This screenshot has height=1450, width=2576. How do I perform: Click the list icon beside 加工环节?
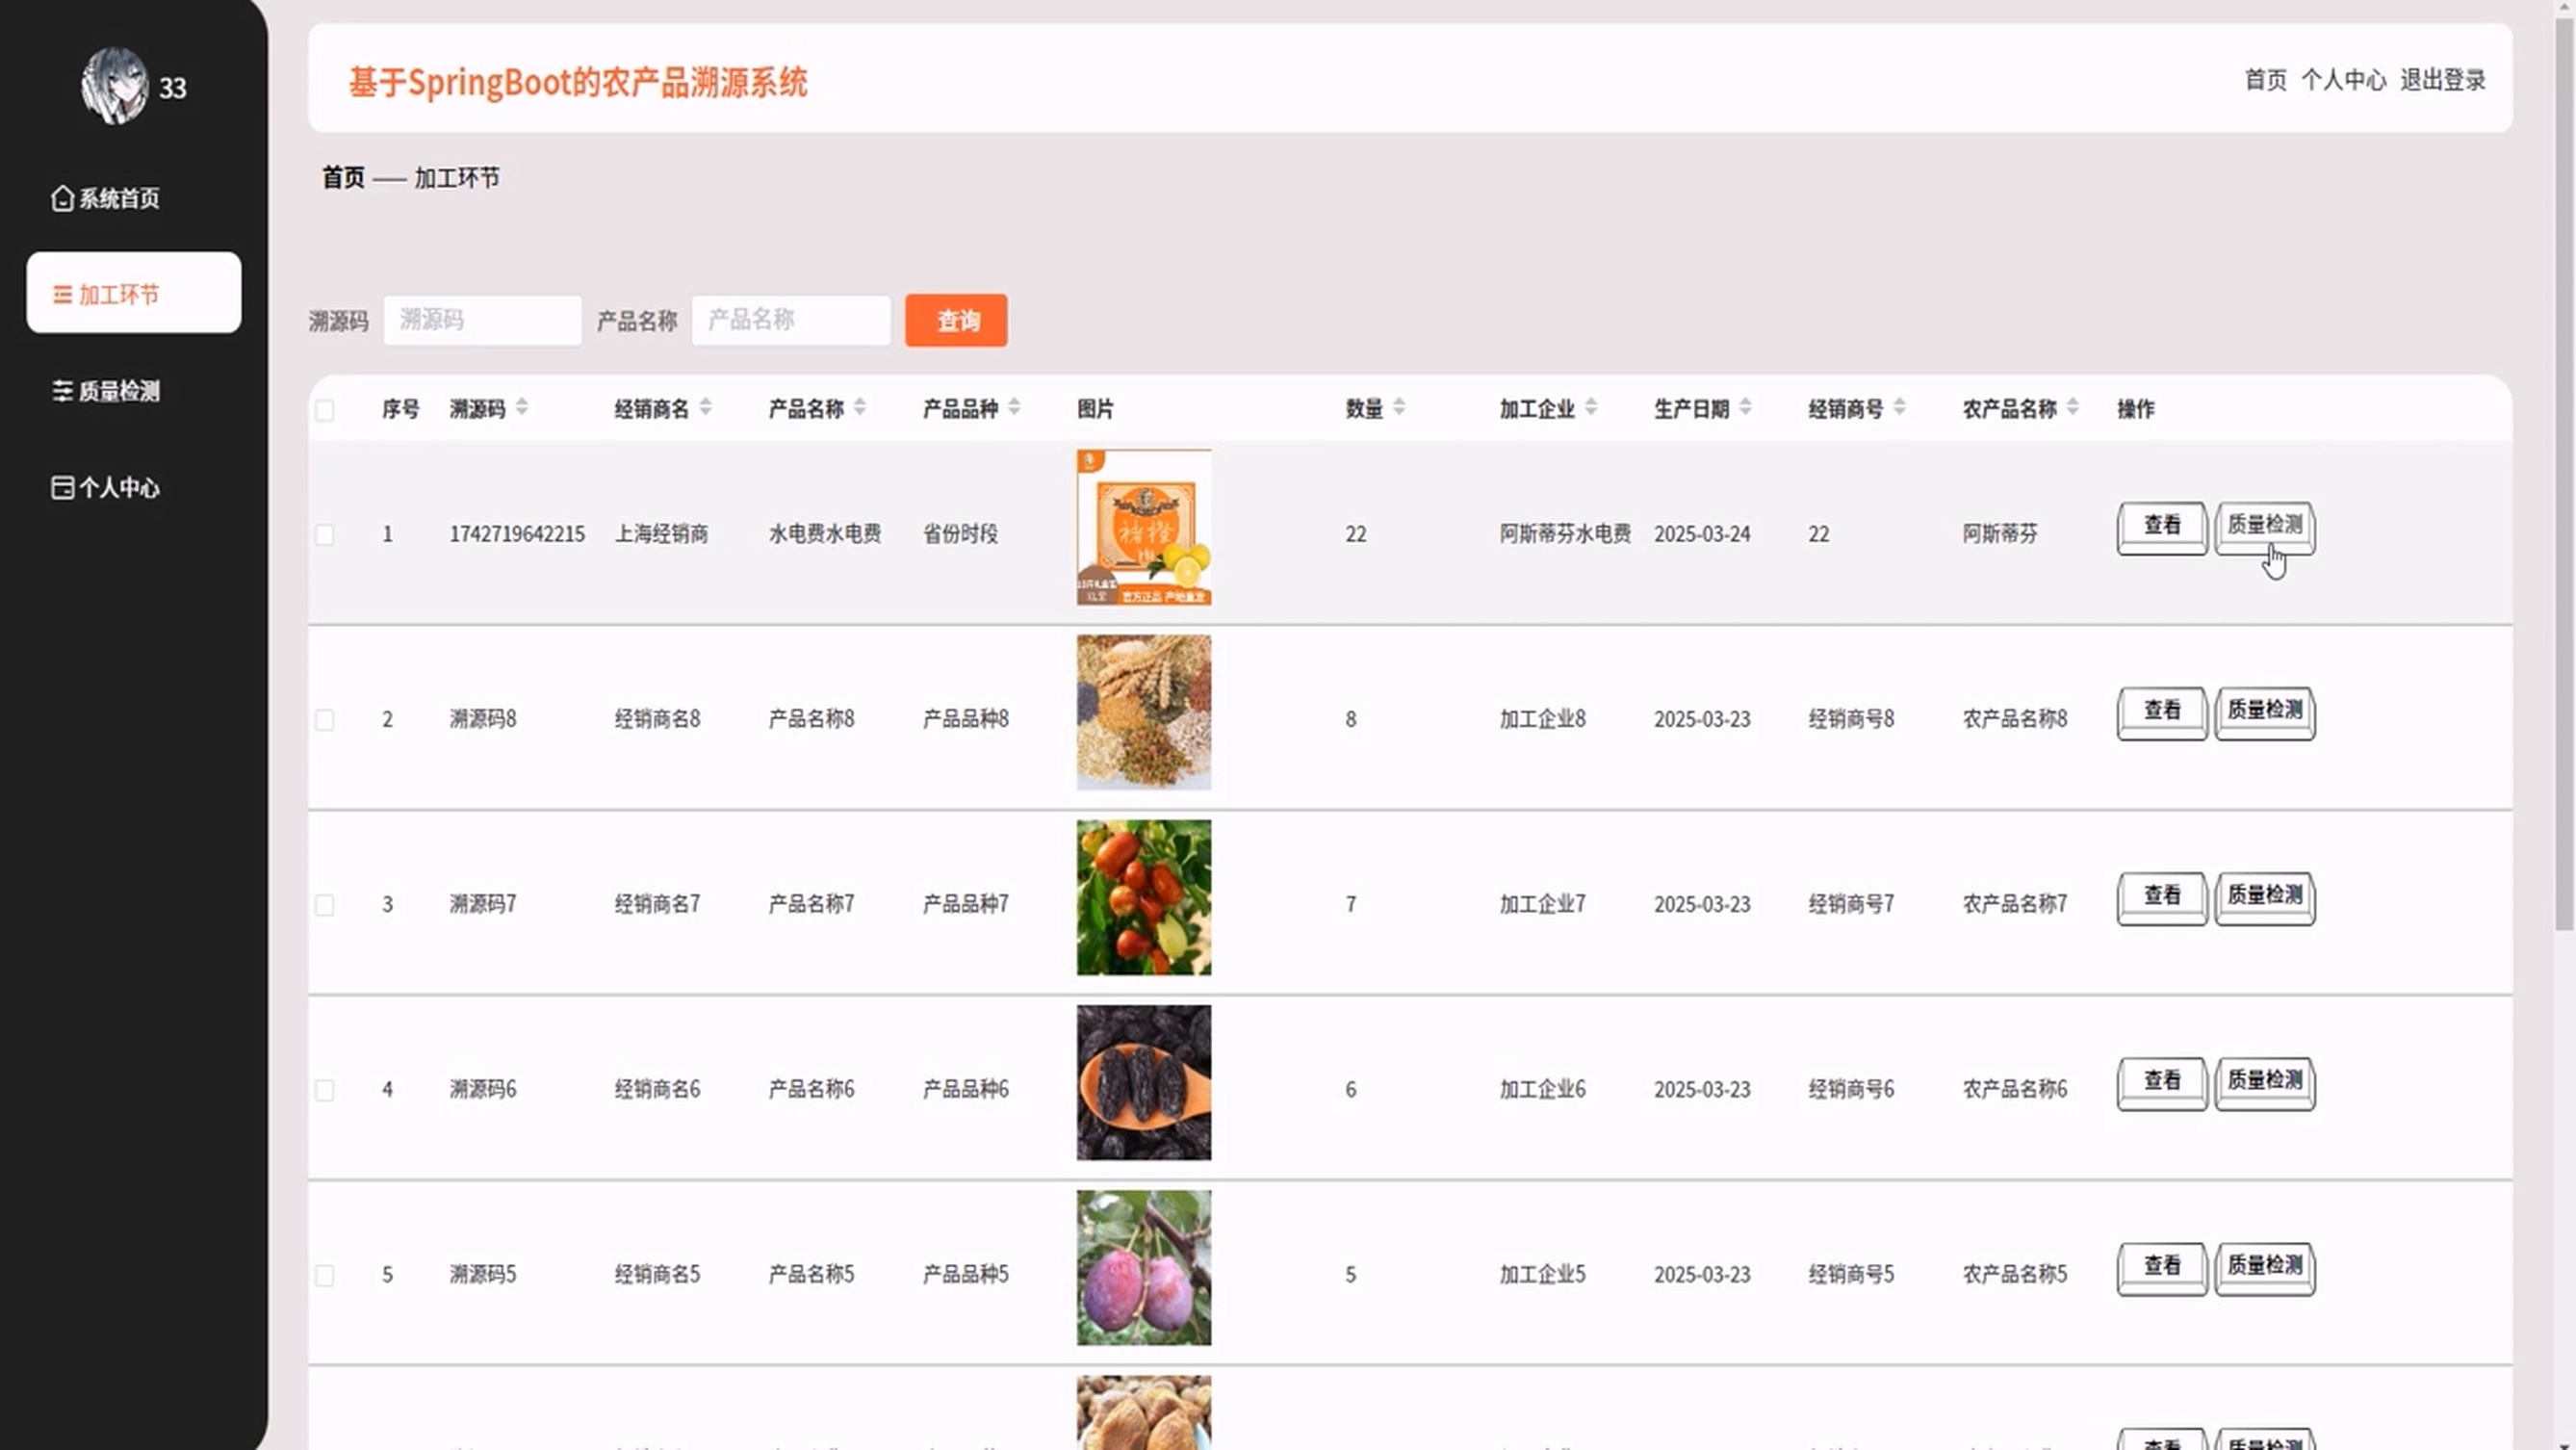62,295
